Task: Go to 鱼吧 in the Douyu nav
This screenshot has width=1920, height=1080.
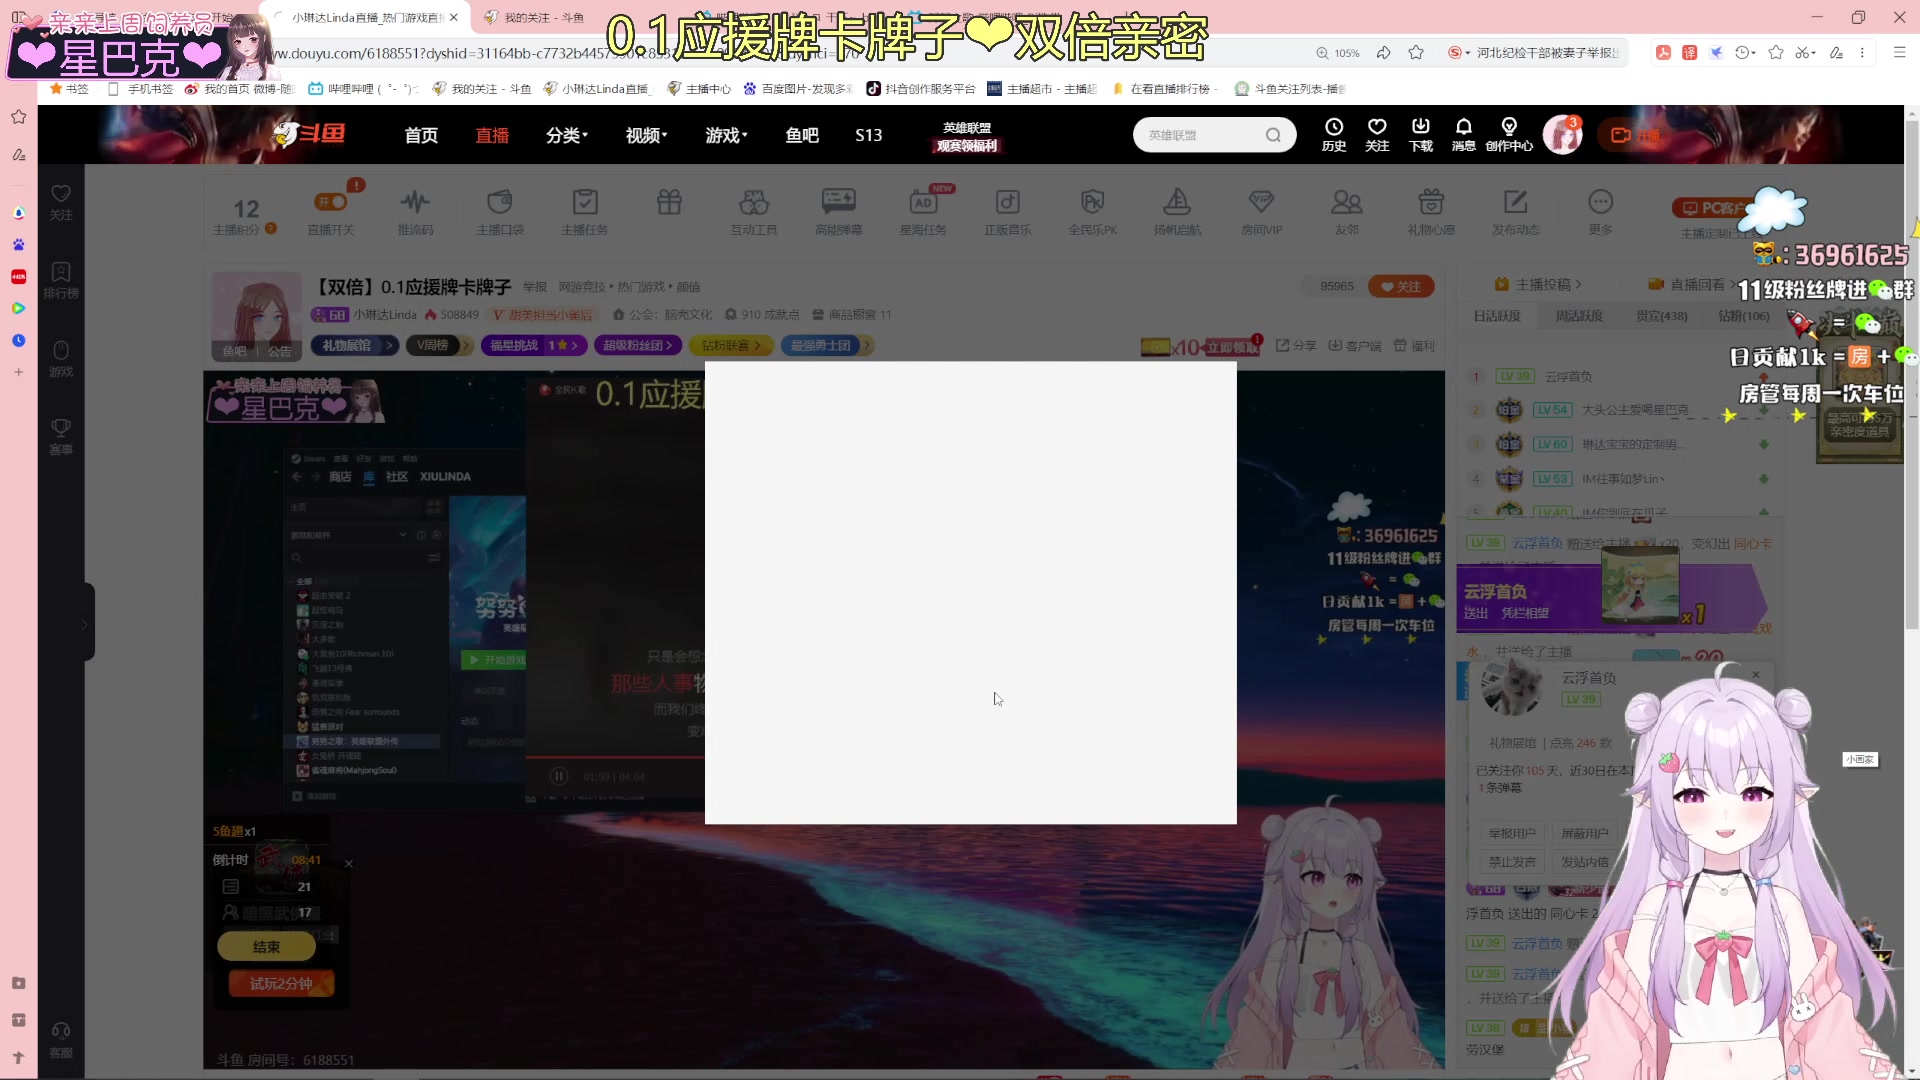Action: [x=802, y=135]
